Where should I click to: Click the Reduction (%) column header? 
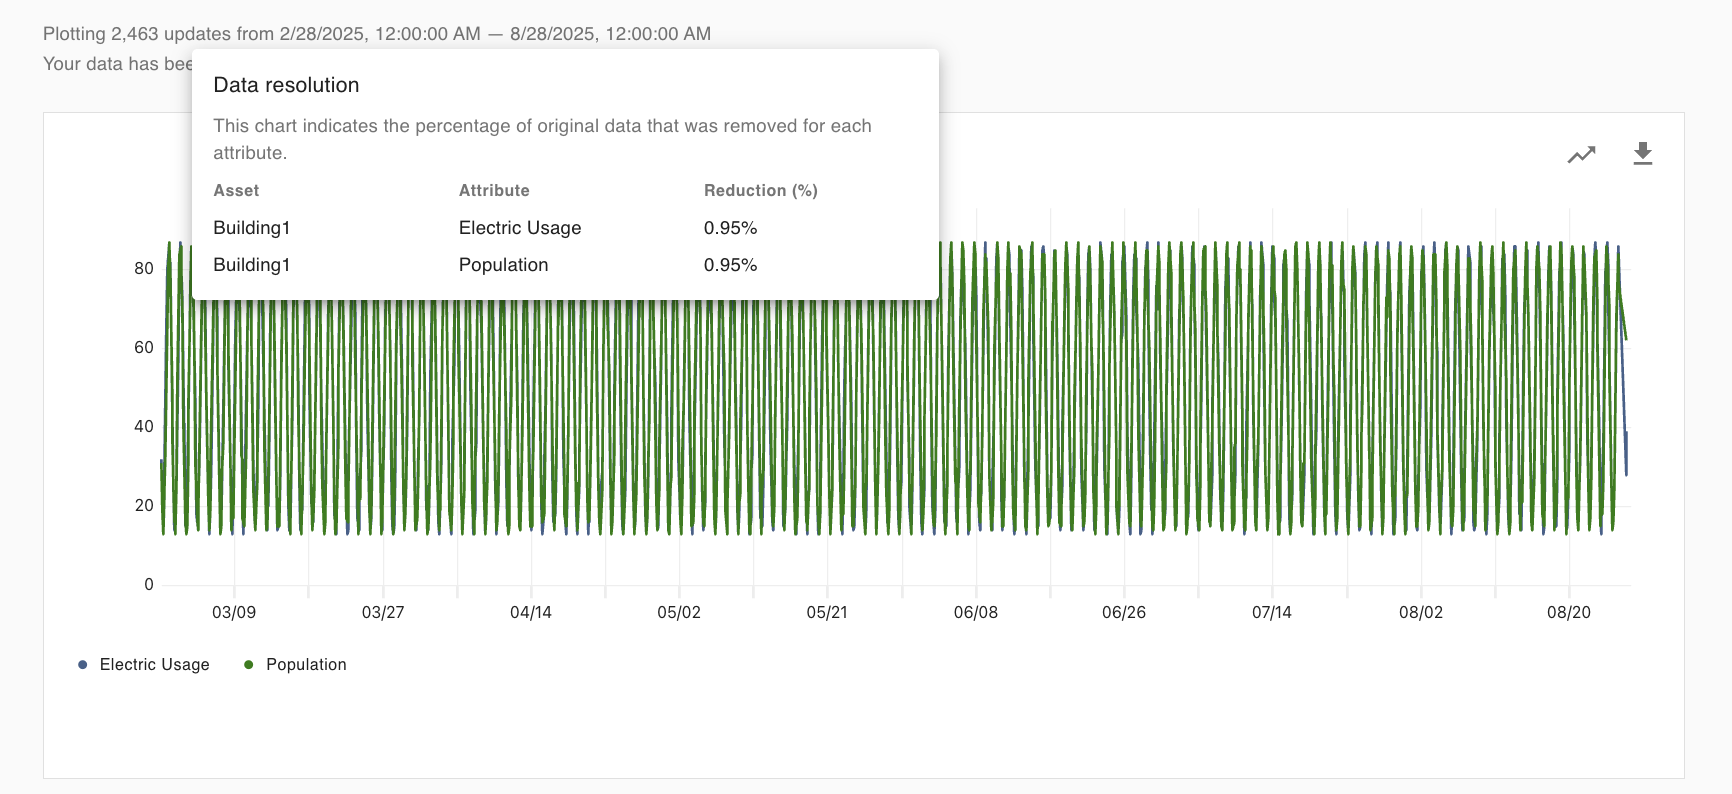pyautogui.click(x=760, y=191)
